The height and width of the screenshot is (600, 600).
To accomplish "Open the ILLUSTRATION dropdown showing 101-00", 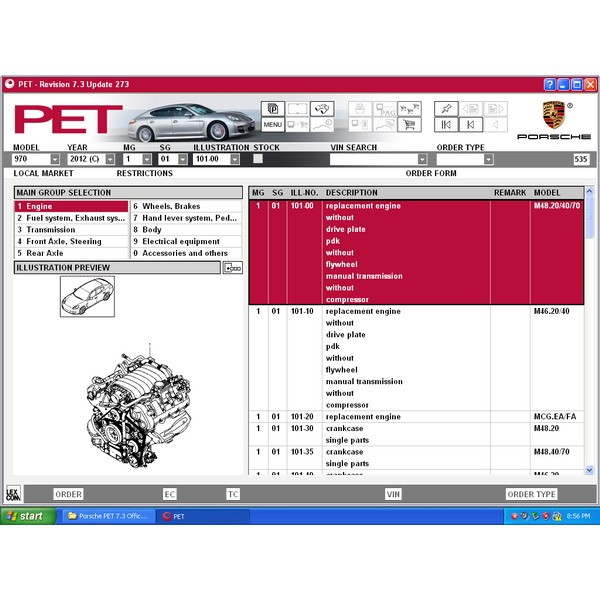I will click(x=235, y=159).
